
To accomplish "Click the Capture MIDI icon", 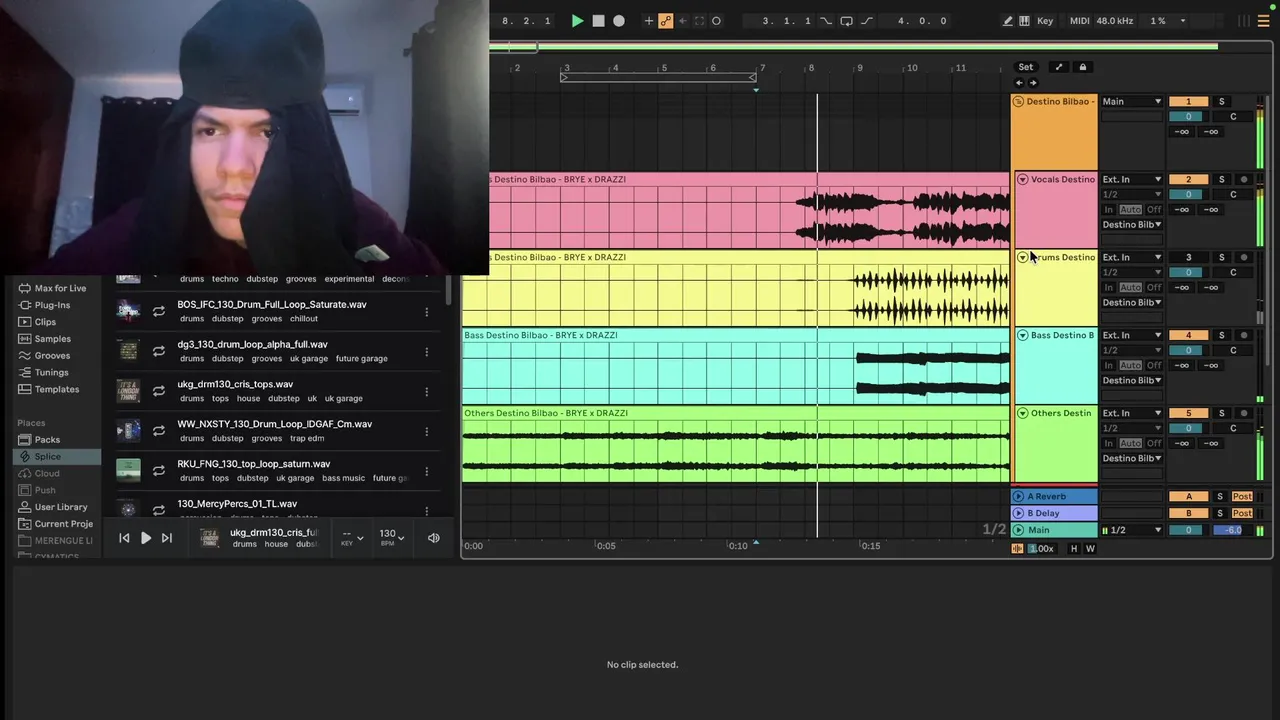I will (700, 21).
